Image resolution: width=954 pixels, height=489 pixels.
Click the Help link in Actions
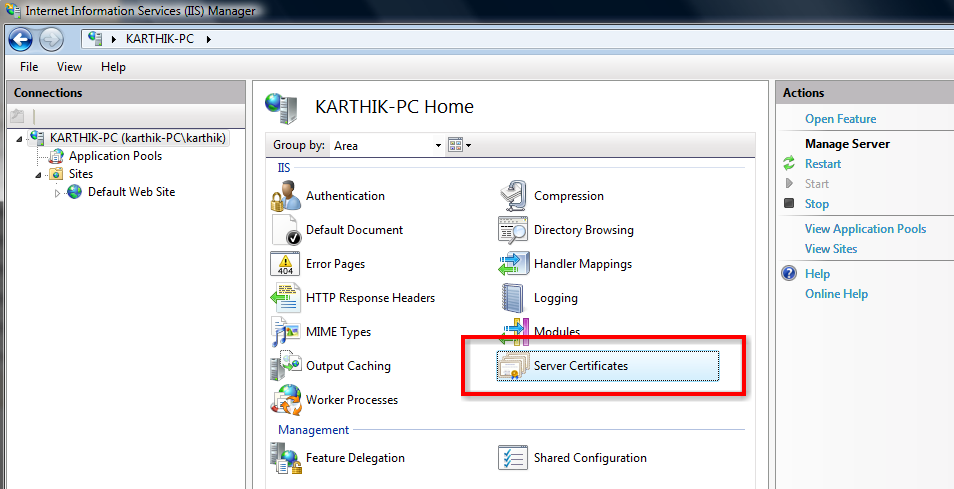point(817,274)
